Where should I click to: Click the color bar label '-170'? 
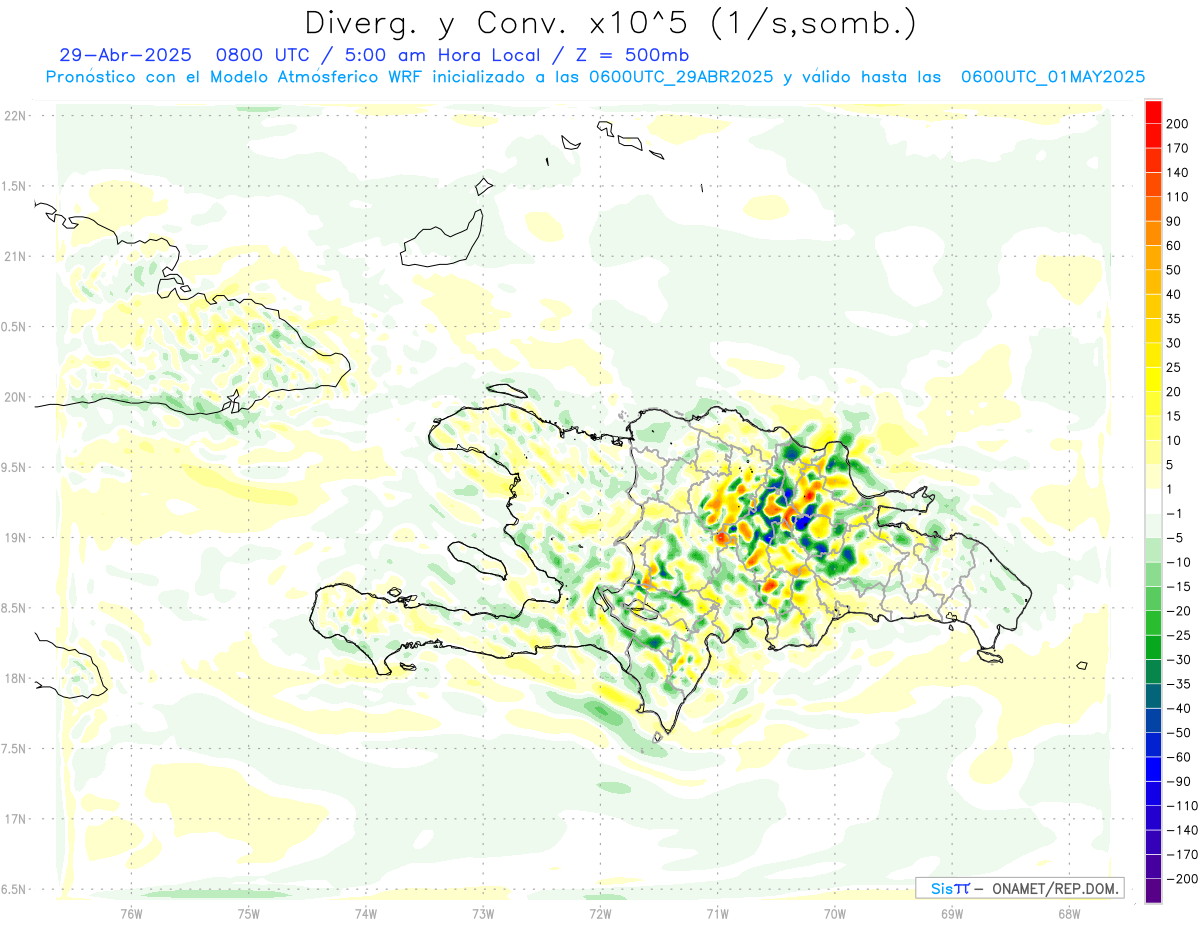coord(1184,855)
